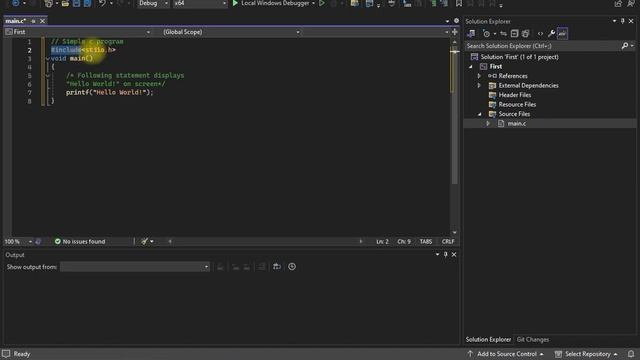Click Ch: 9 column indicator
640x360 pixels.
(x=404, y=241)
